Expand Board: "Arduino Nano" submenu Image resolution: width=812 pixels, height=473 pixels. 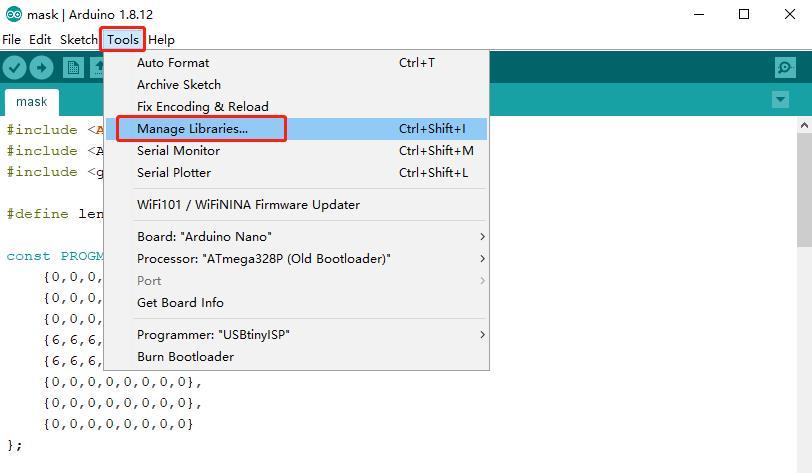click(296, 237)
